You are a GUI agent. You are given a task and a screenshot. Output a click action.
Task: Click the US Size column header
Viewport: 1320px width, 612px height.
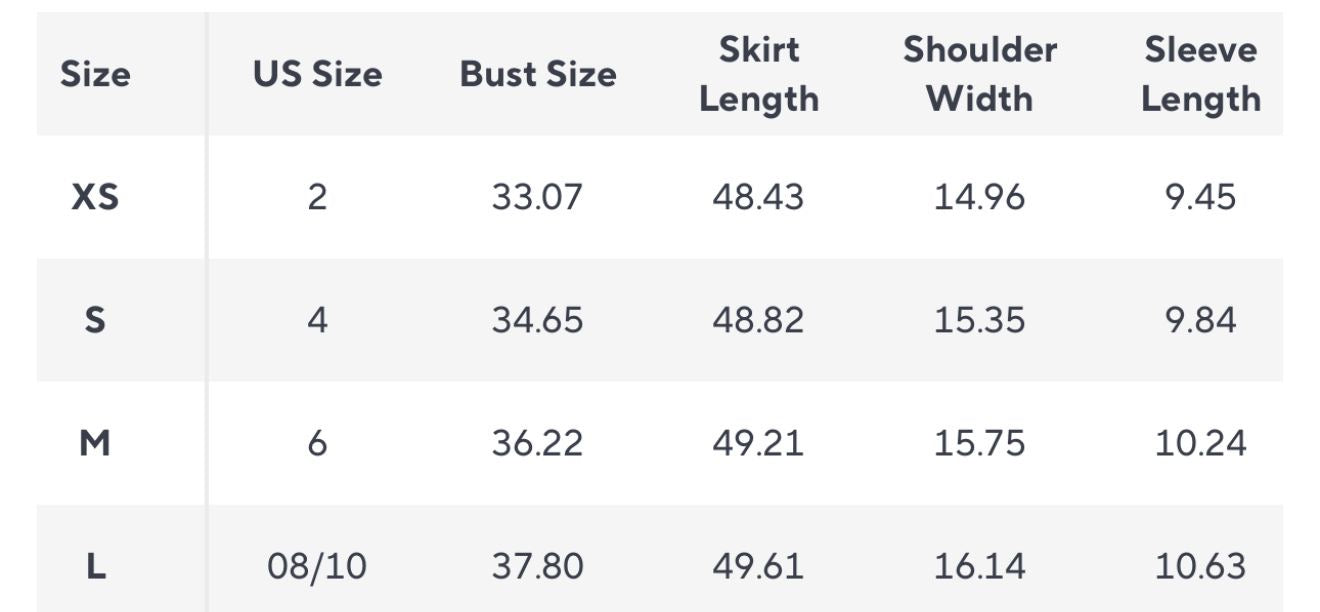[x=317, y=74]
